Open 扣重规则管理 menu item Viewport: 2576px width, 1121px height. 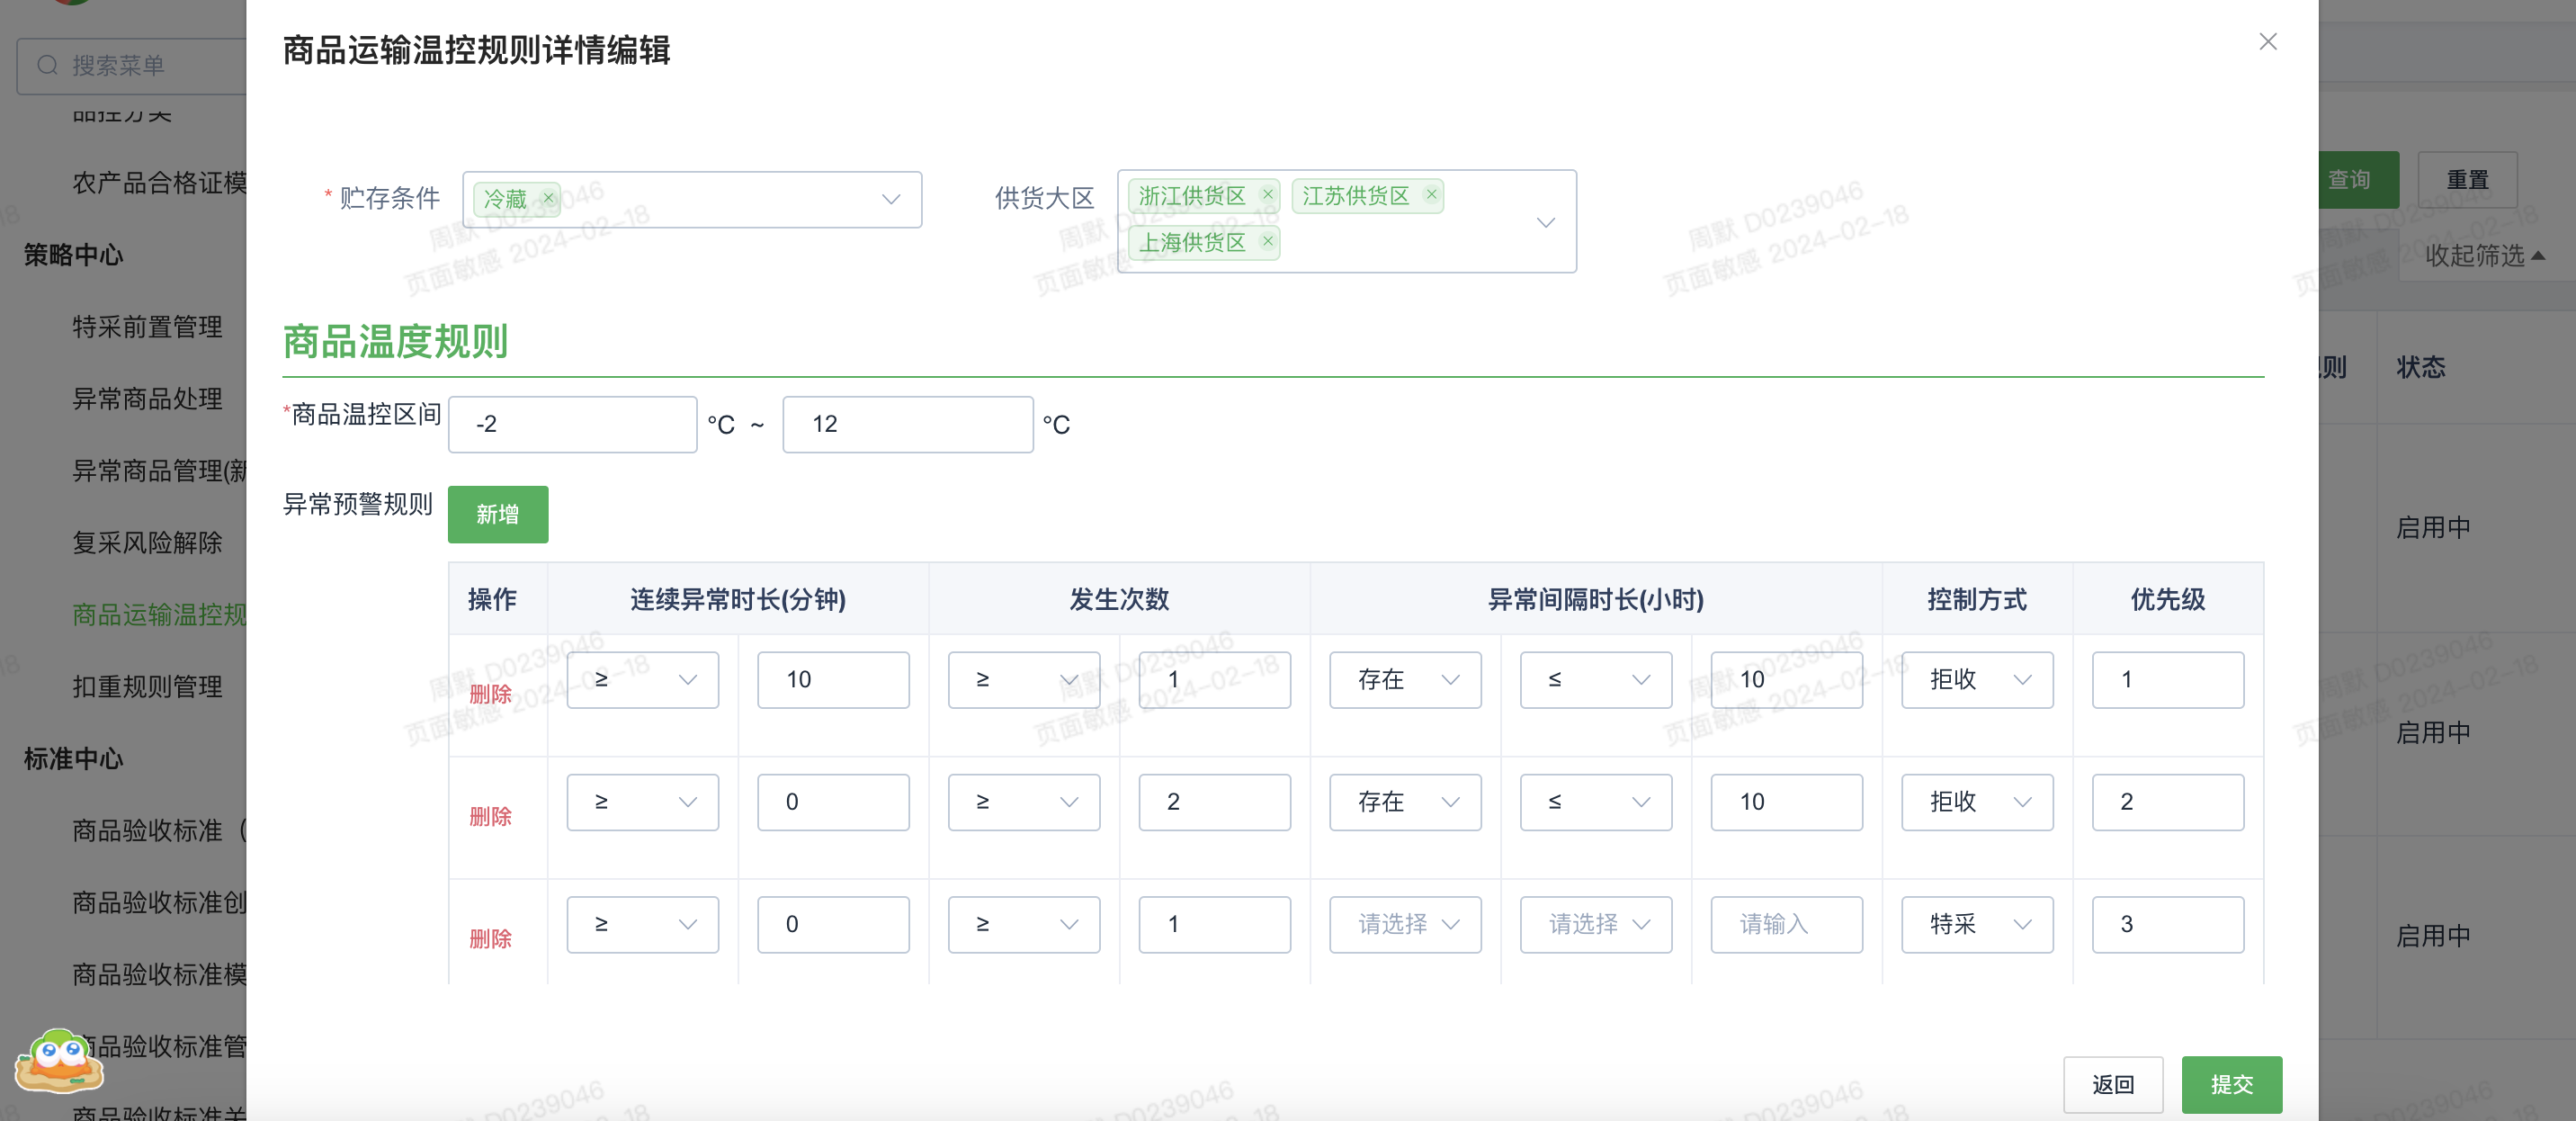(147, 687)
